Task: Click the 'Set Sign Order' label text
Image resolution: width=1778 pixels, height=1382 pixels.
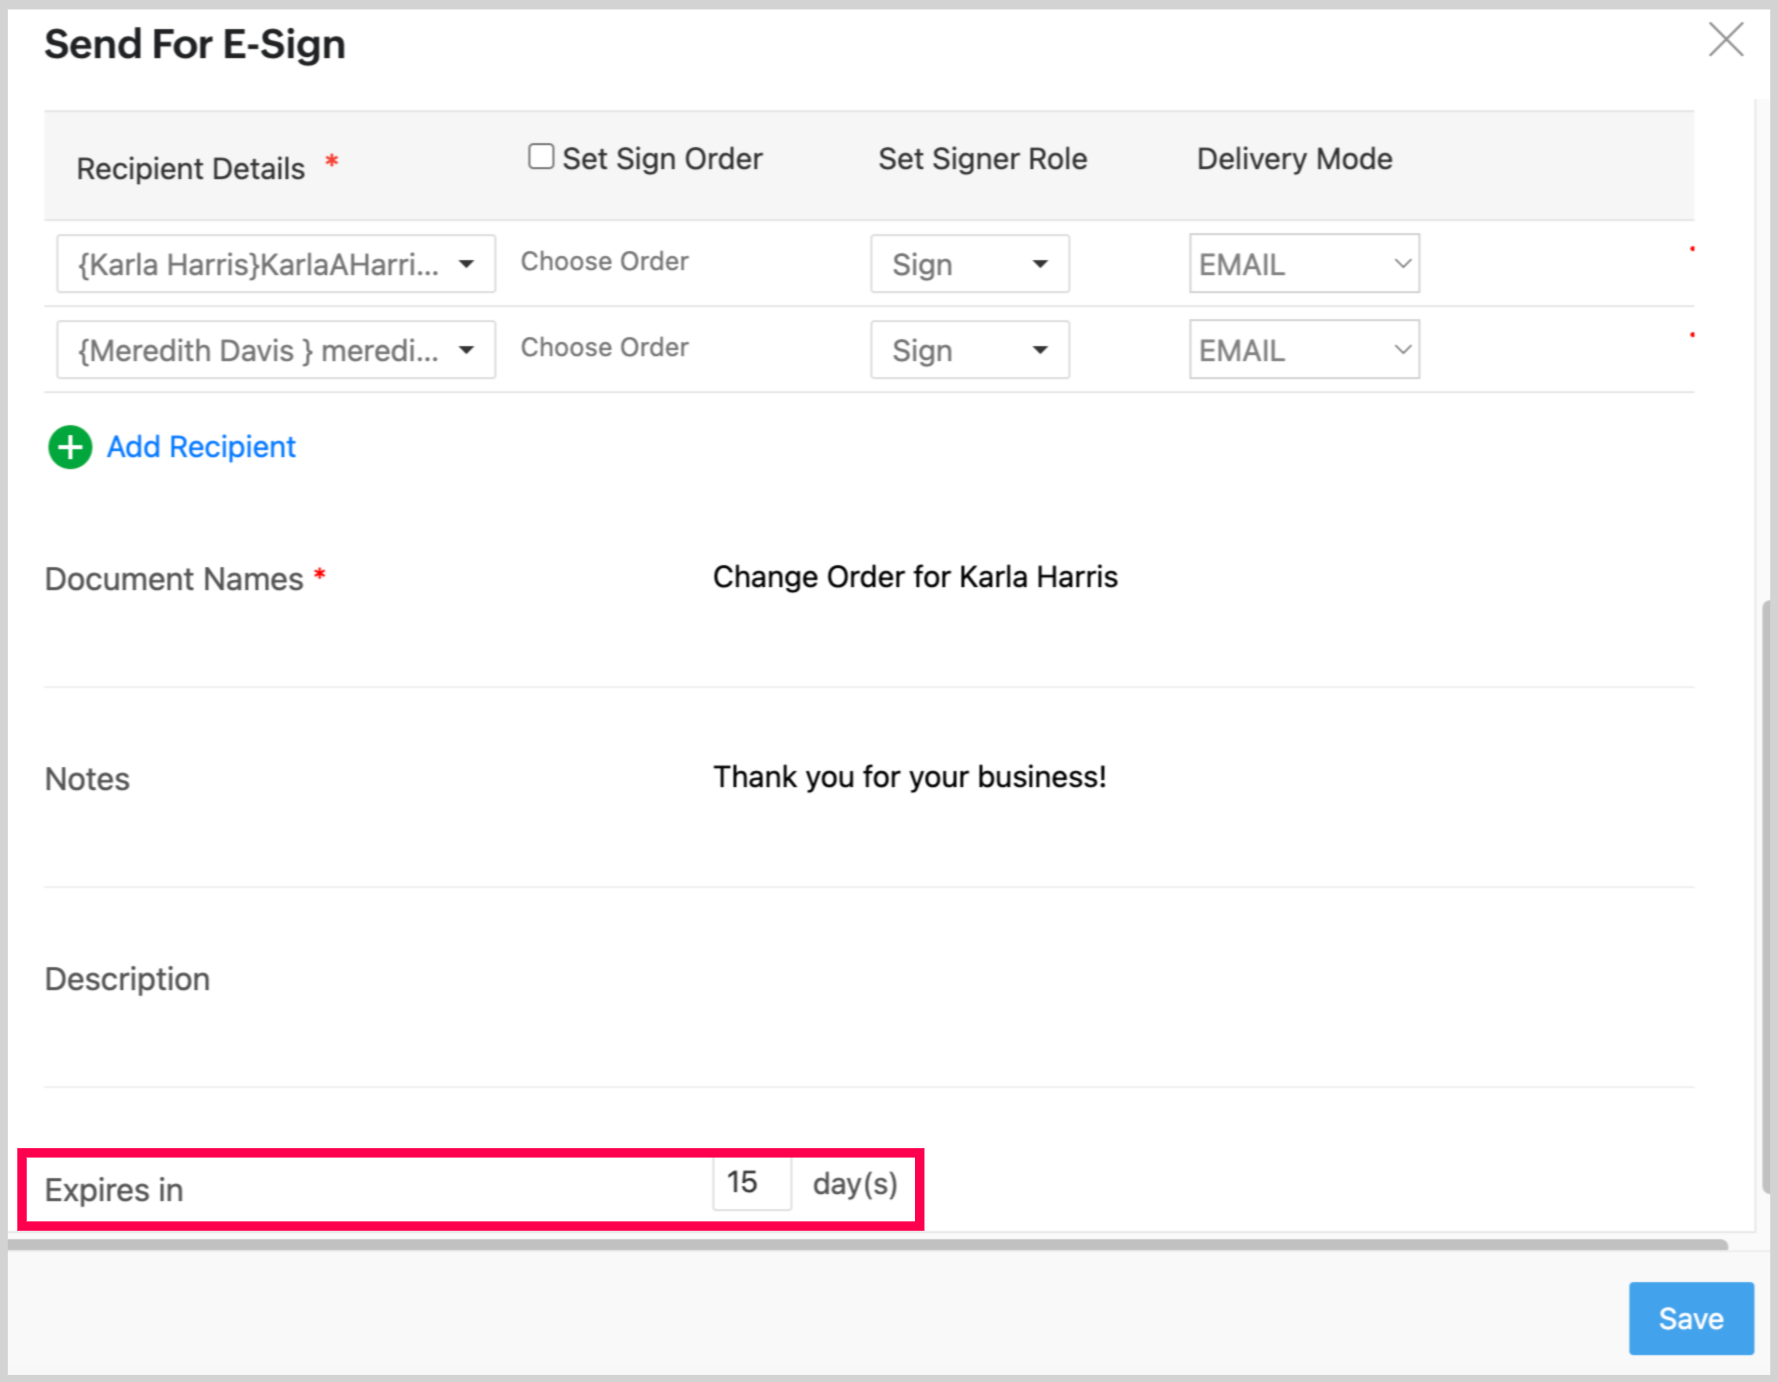Action: tap(662, 159)
